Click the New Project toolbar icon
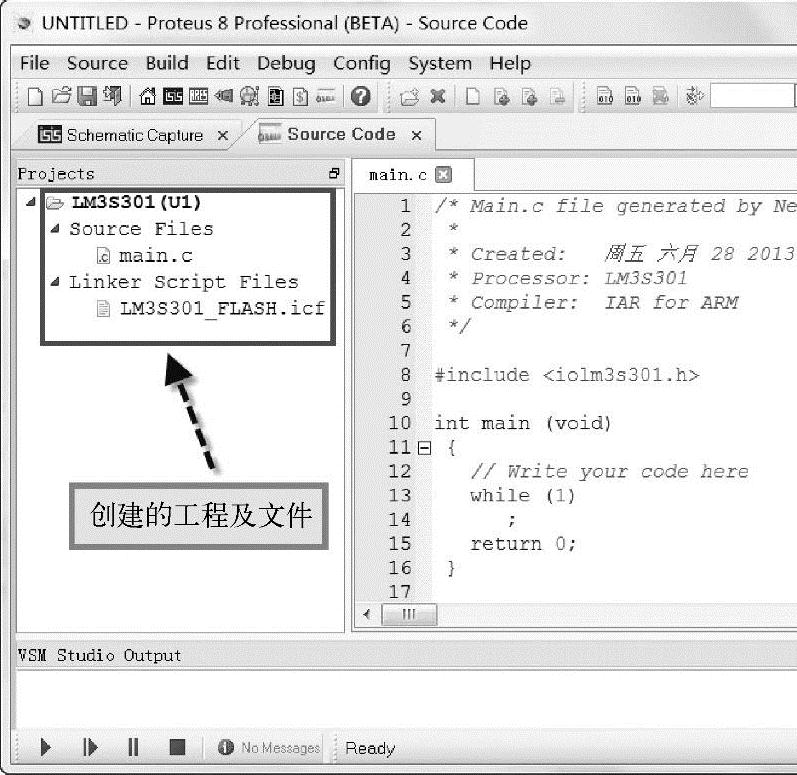 (35, 96)
